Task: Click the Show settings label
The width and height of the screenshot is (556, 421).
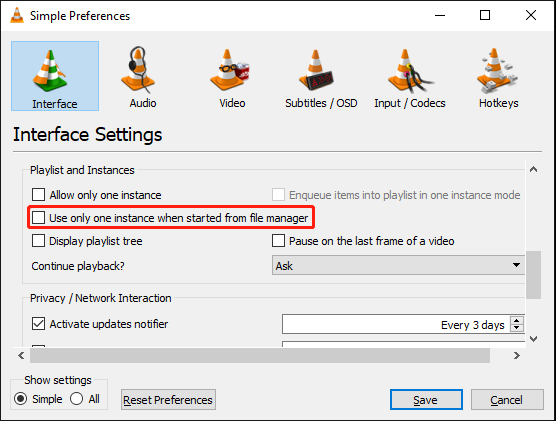Action: pos(58,380)
